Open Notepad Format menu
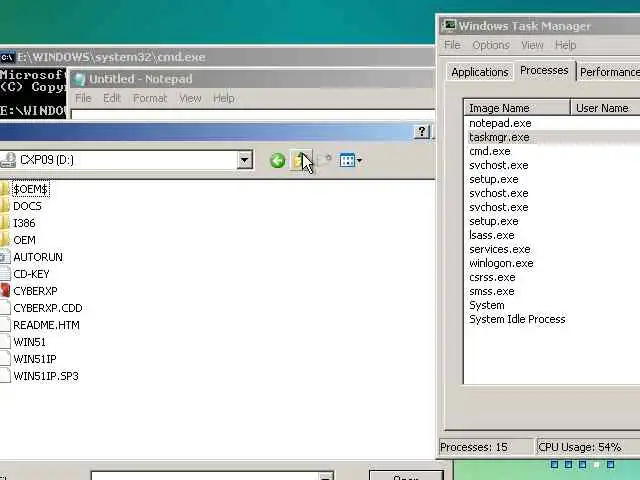This screenshot has height=480, width=640. point(150,98)
